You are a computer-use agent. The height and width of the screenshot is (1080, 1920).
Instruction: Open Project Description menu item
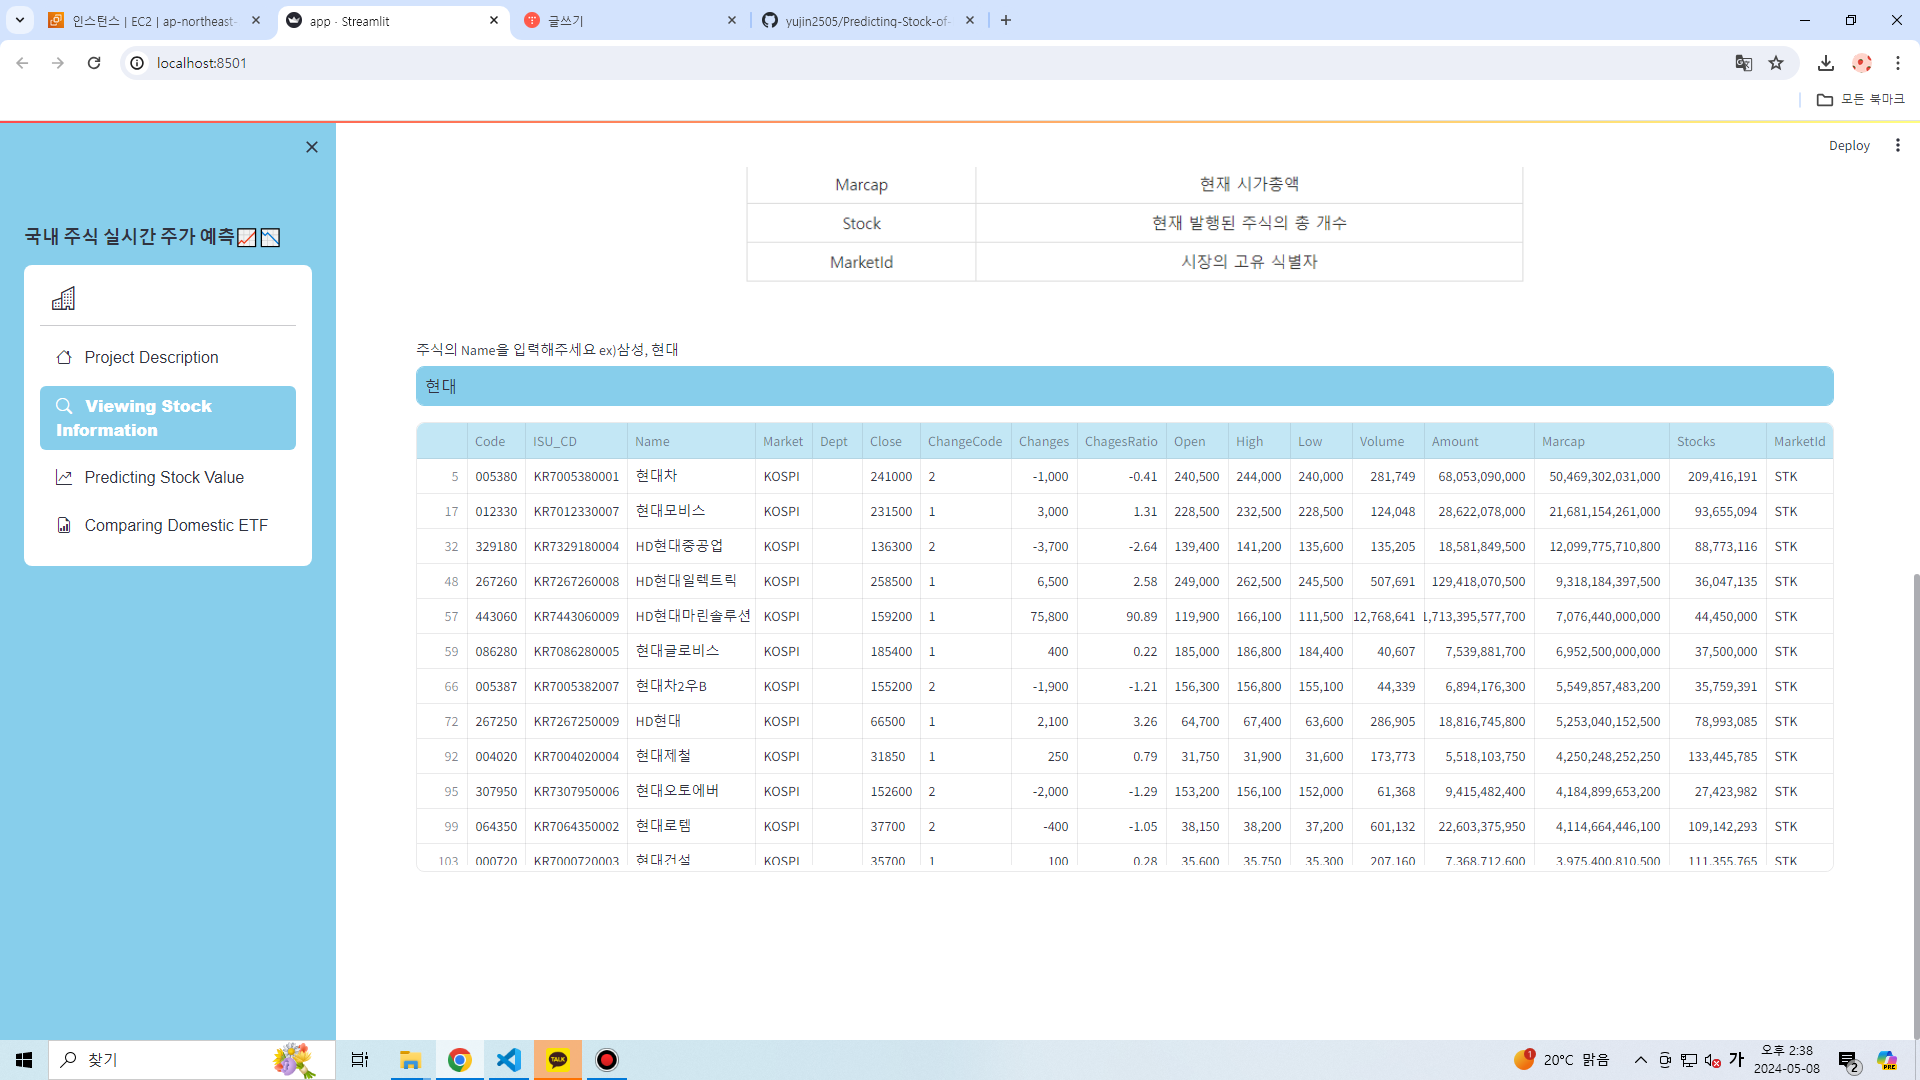coord(151,357)
